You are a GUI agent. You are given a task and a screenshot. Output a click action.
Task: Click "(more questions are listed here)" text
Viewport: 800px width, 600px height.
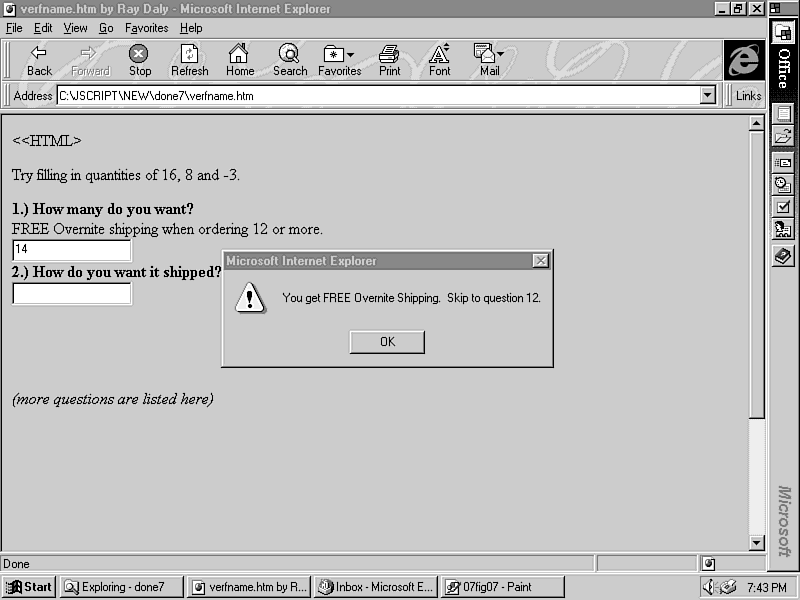(x=112, y=399)
